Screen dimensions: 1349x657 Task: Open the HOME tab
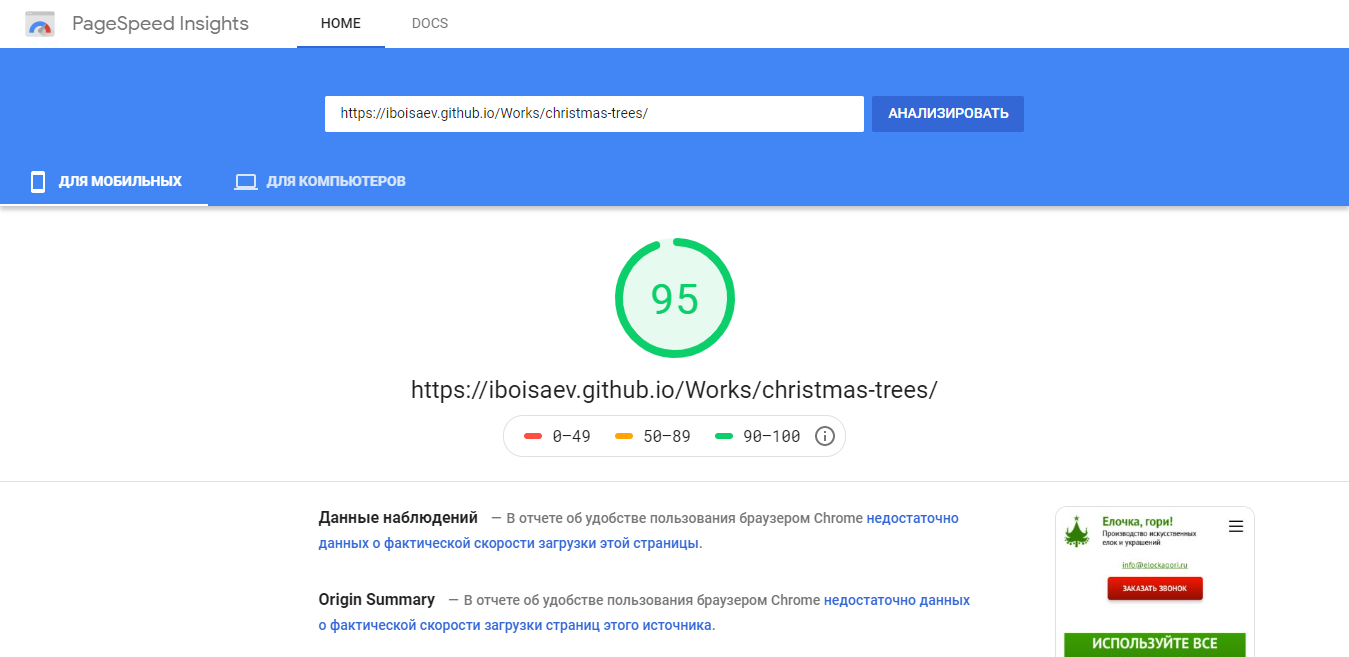tap(341, 24)
